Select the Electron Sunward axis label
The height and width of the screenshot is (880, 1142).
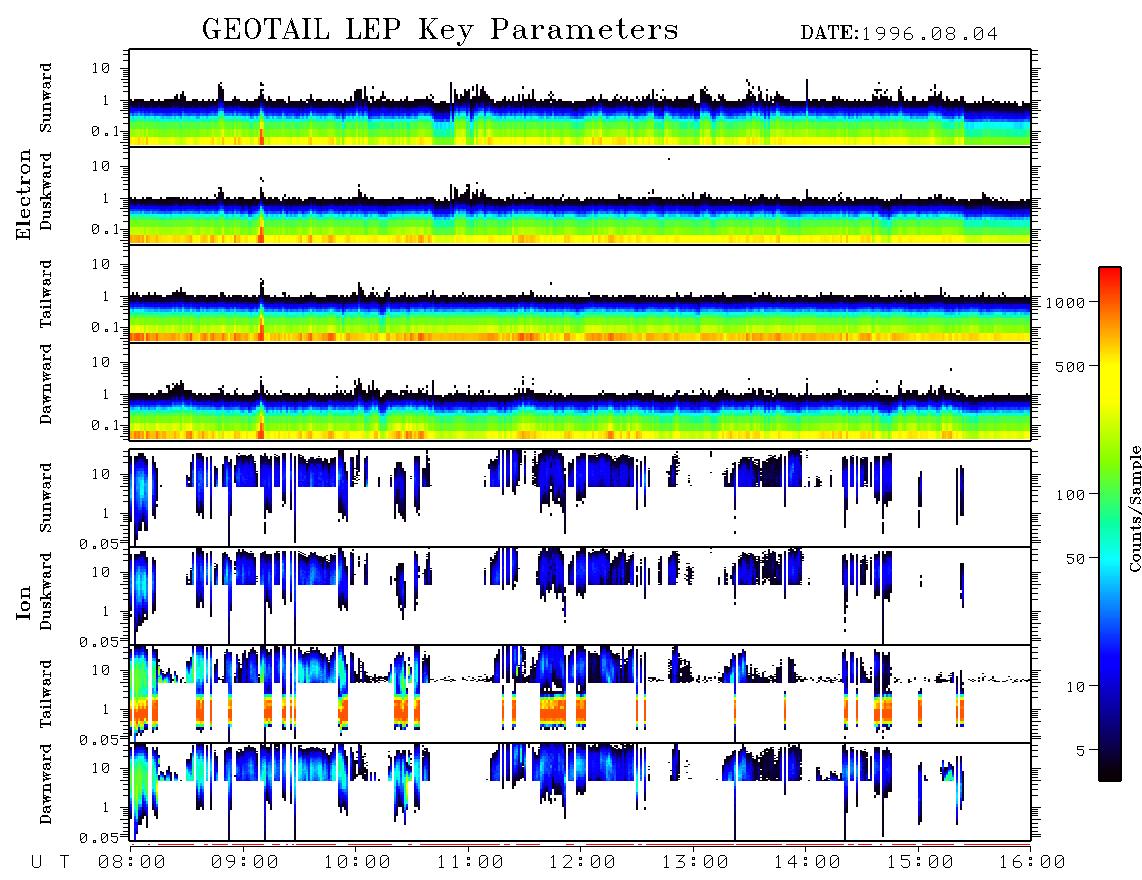coord(46,98)
